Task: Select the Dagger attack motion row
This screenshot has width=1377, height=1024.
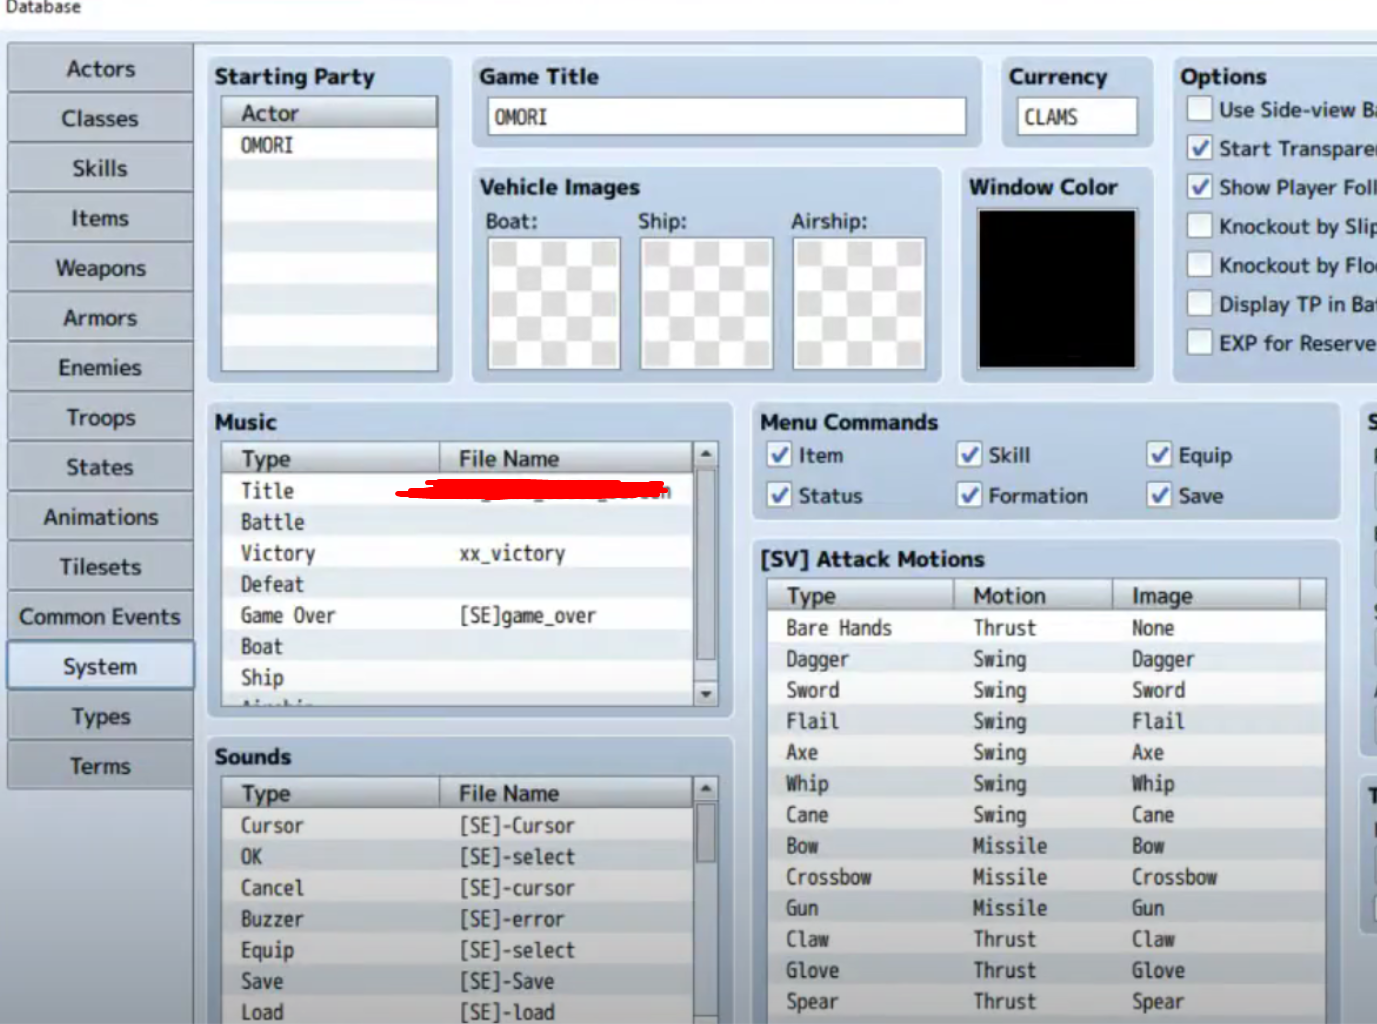Action: tap(1046, 658)
